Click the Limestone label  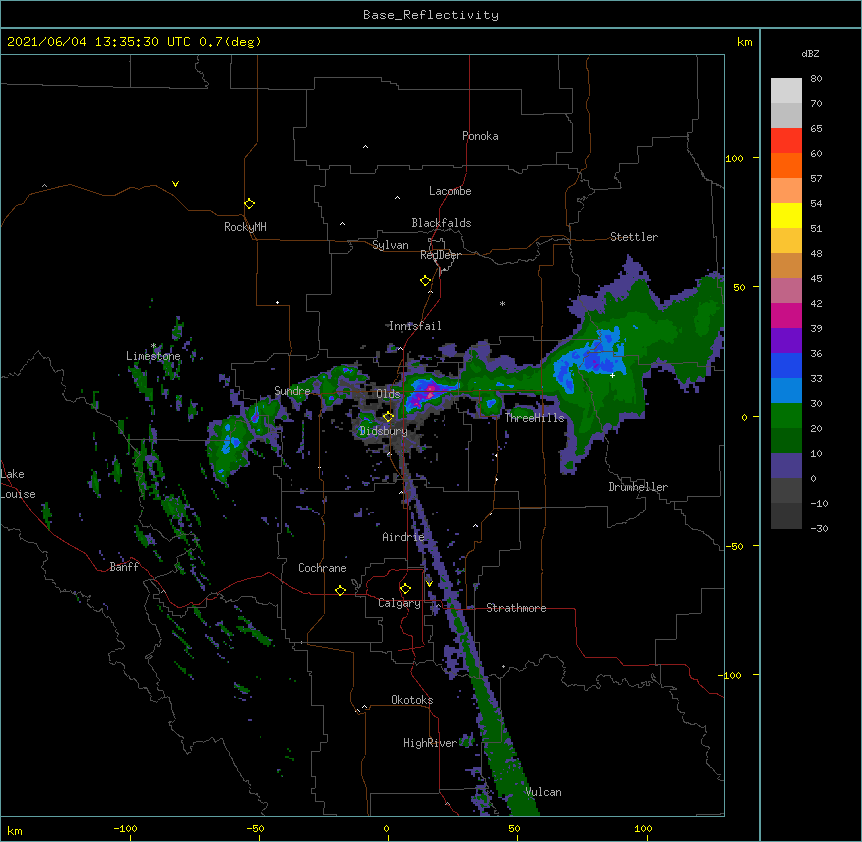[x=153, y=356]
